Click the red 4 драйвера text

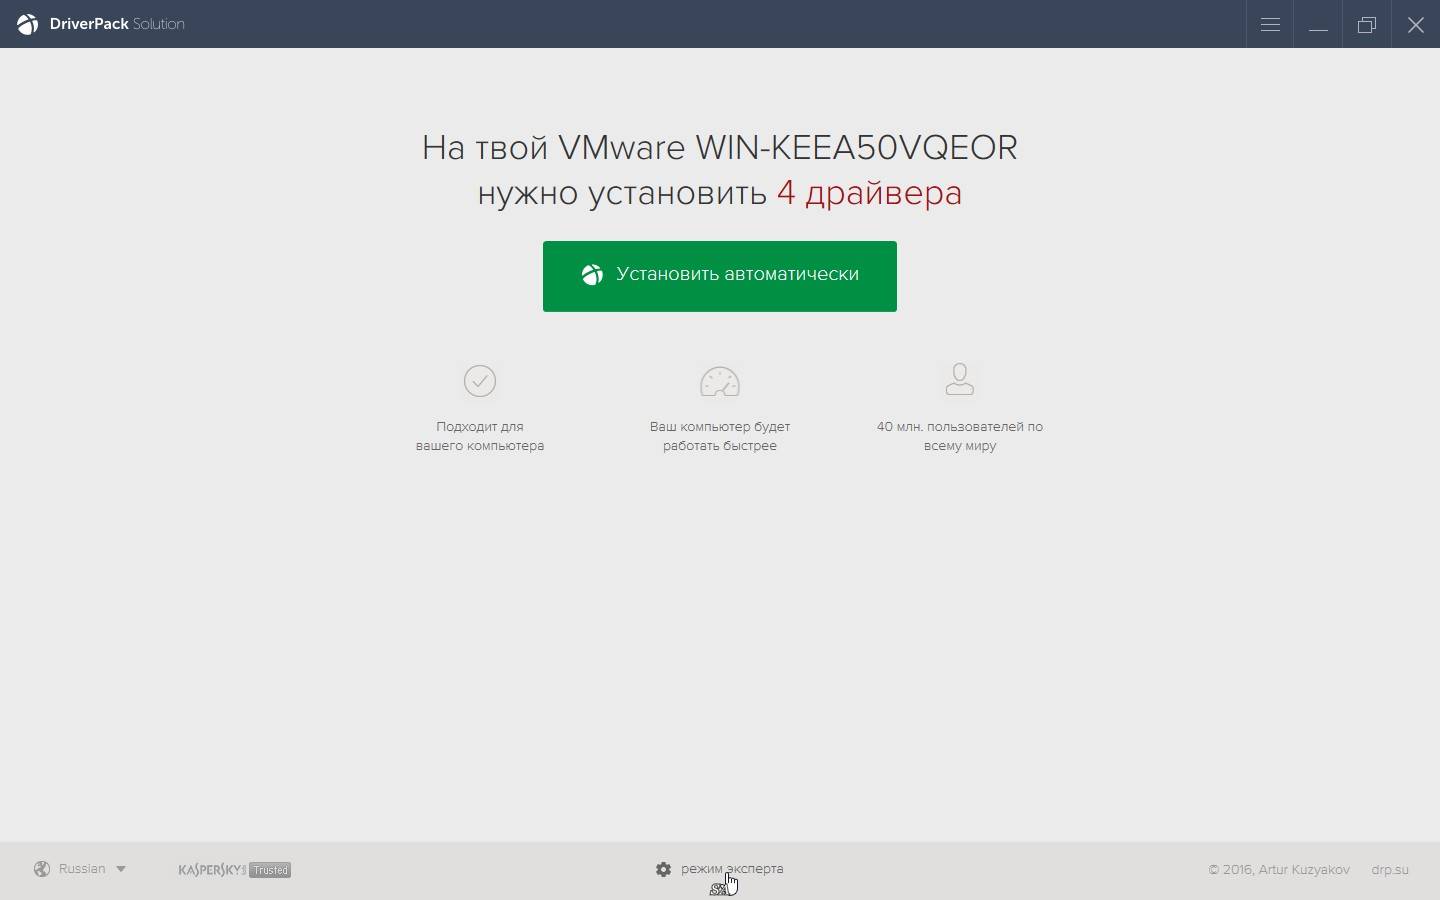pyautogui.click(x=869, y=192)
